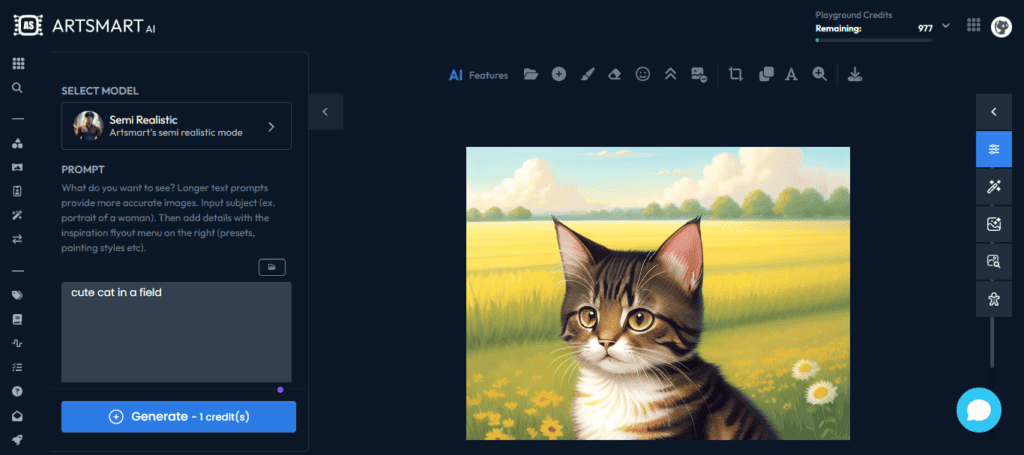This screenshot has height=455, width=1024.
Task: Click the PROMPT heading
Action: pos(83,170)
